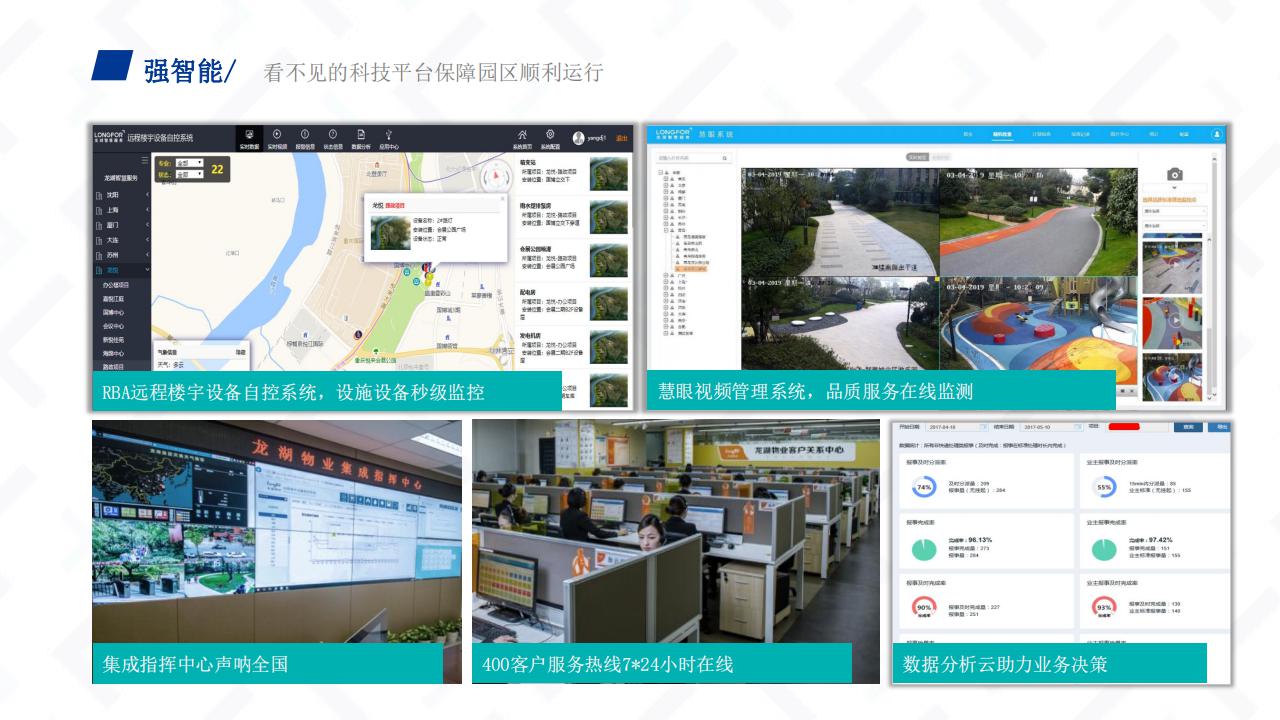Expand 苏州 in the RBA city sidebar
The height and width of the screenshot is (720, 1280).
[122, 255]
